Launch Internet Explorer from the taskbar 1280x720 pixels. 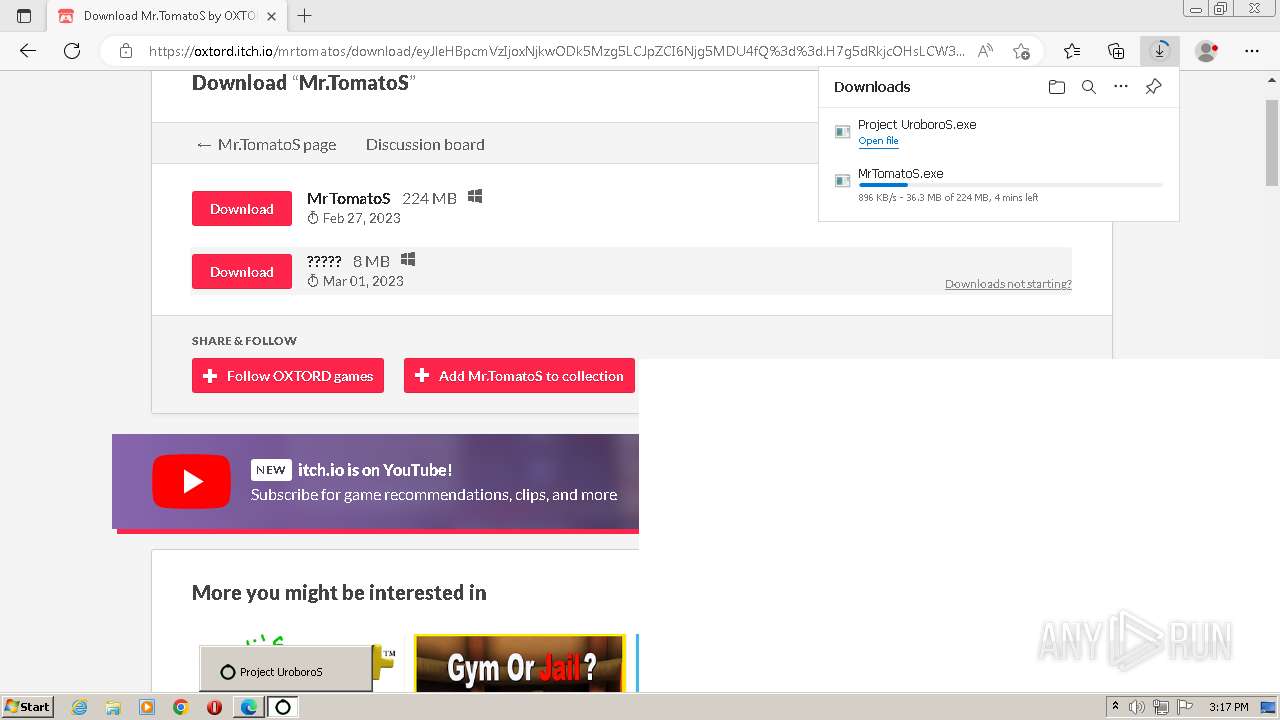[x=80, y=707]
